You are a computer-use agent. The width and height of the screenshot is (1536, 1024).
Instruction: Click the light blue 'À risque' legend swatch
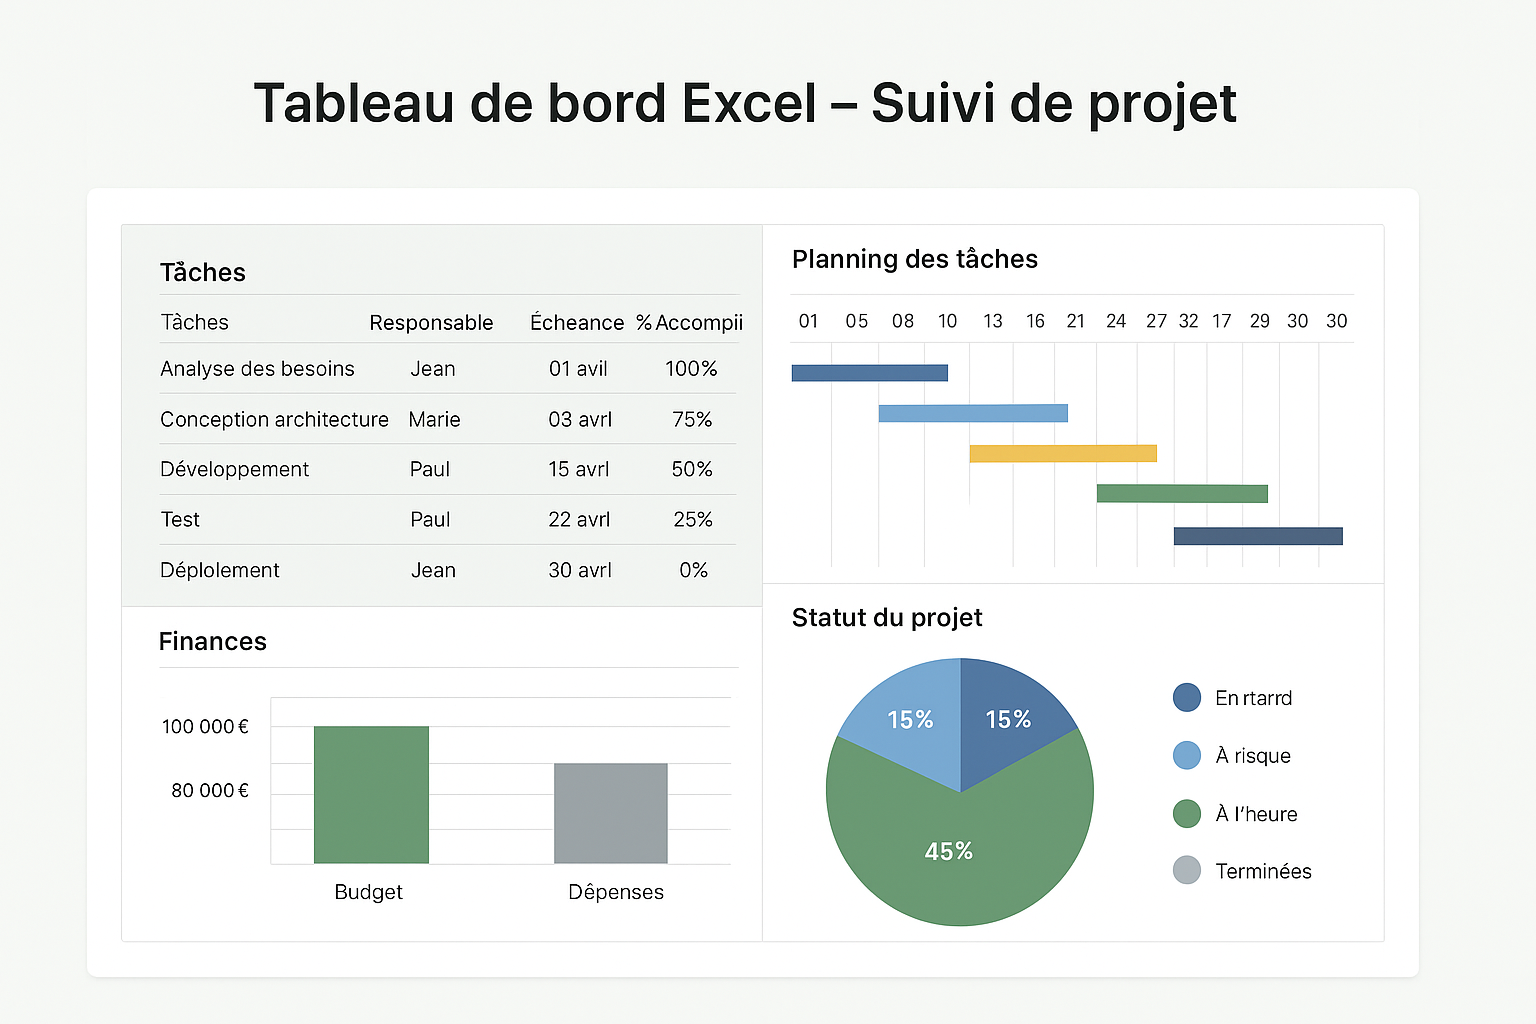(1186, 756)
